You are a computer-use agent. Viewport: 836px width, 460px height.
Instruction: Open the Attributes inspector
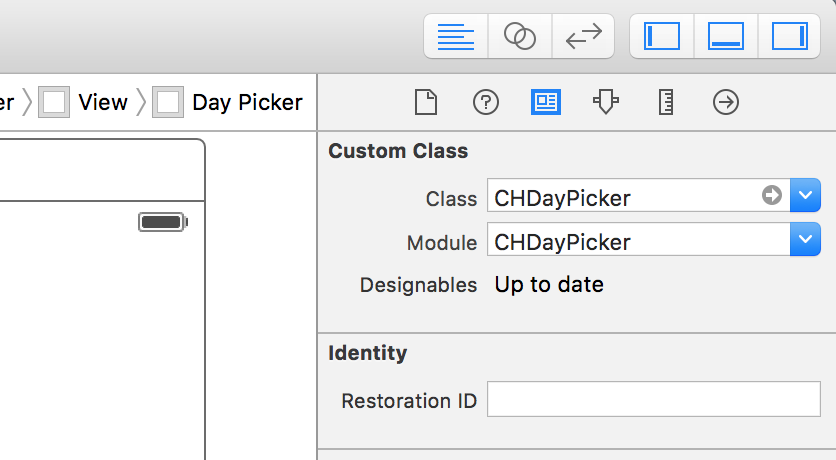click(x=606, y=102)
